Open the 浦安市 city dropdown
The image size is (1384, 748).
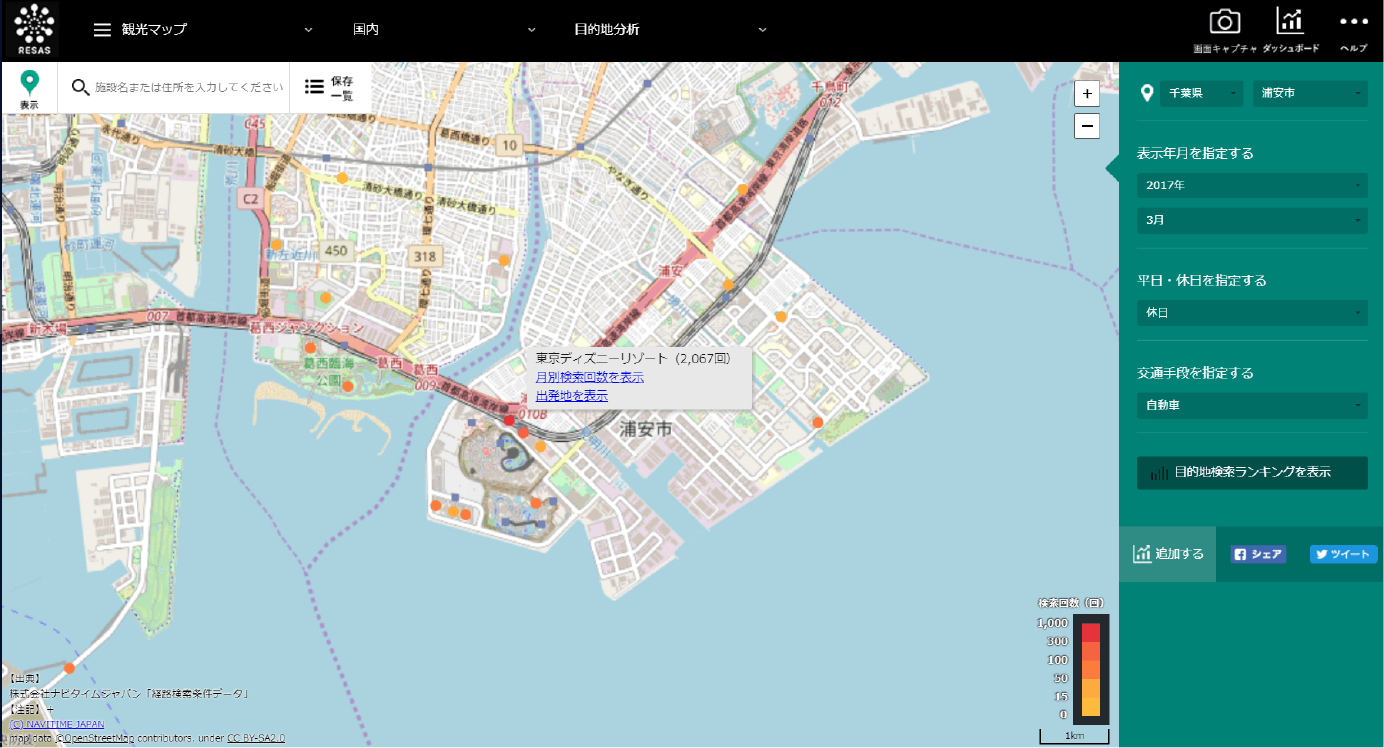click(1310, 93)
